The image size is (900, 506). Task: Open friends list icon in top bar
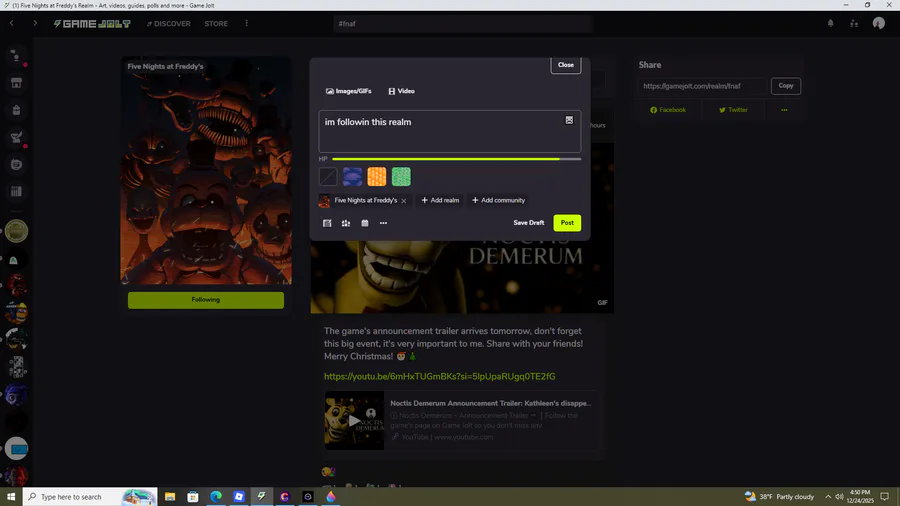[x=854, y=24]
